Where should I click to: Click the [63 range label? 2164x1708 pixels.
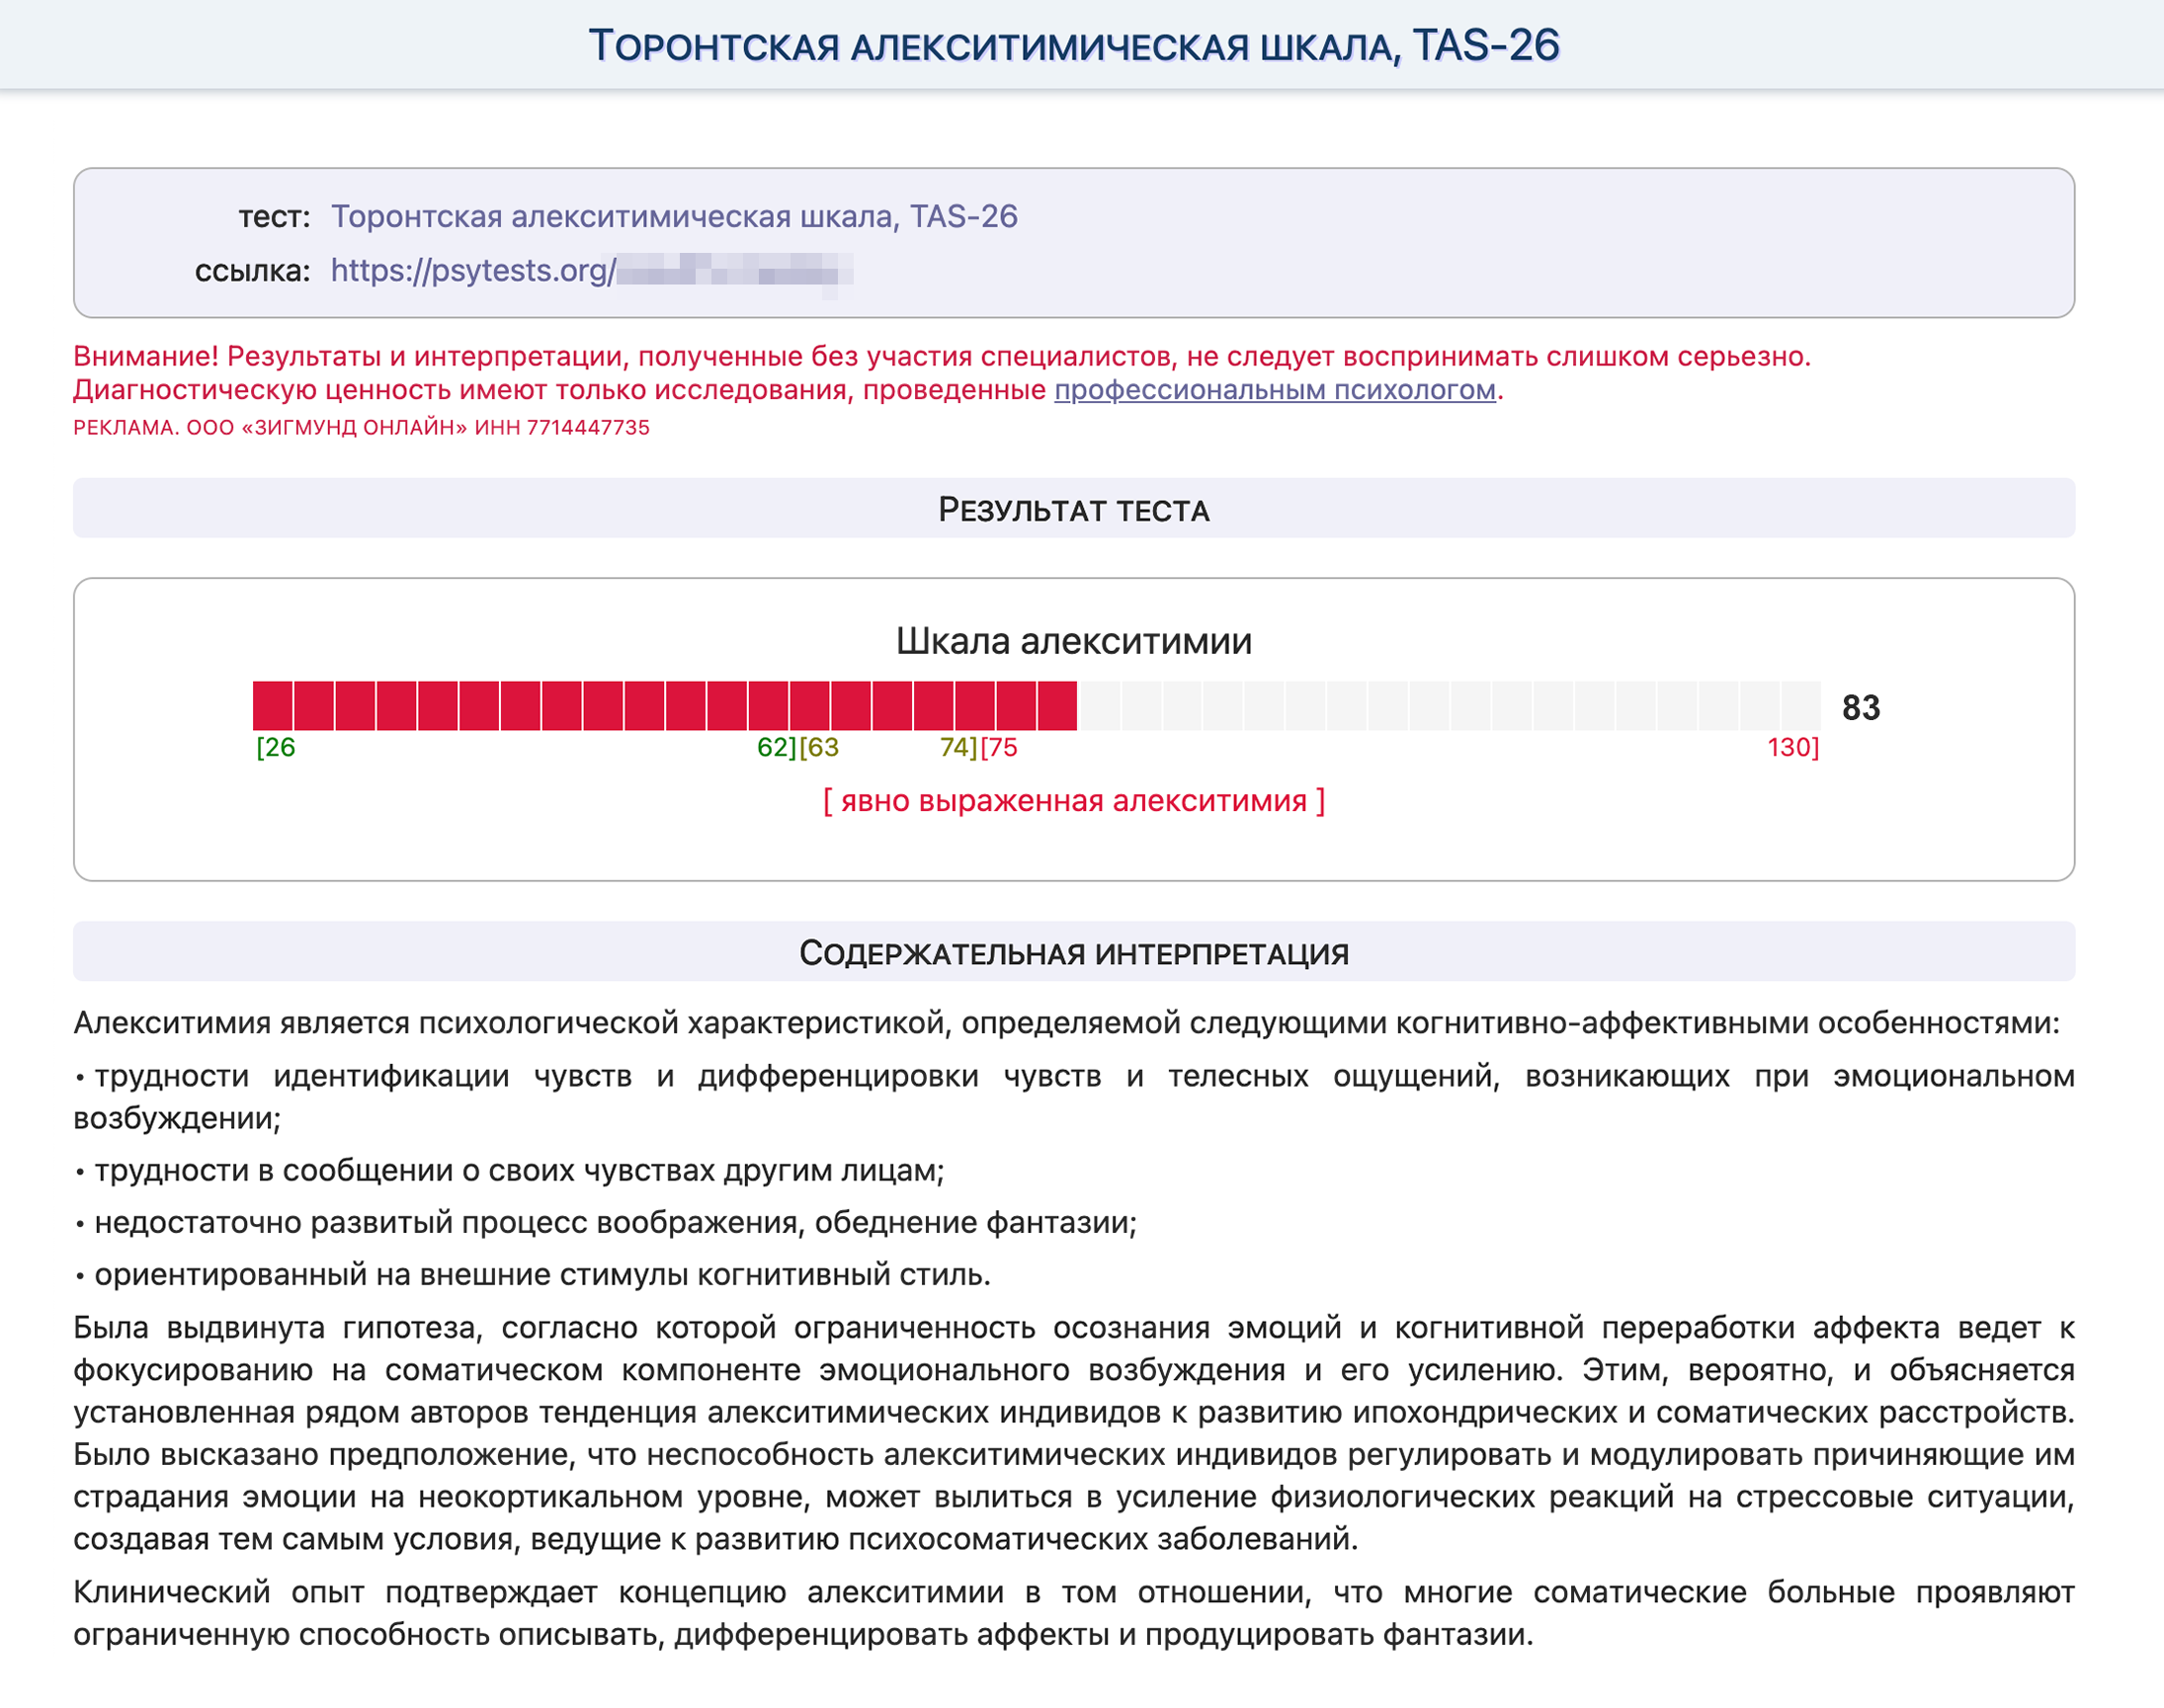[819, 748]
